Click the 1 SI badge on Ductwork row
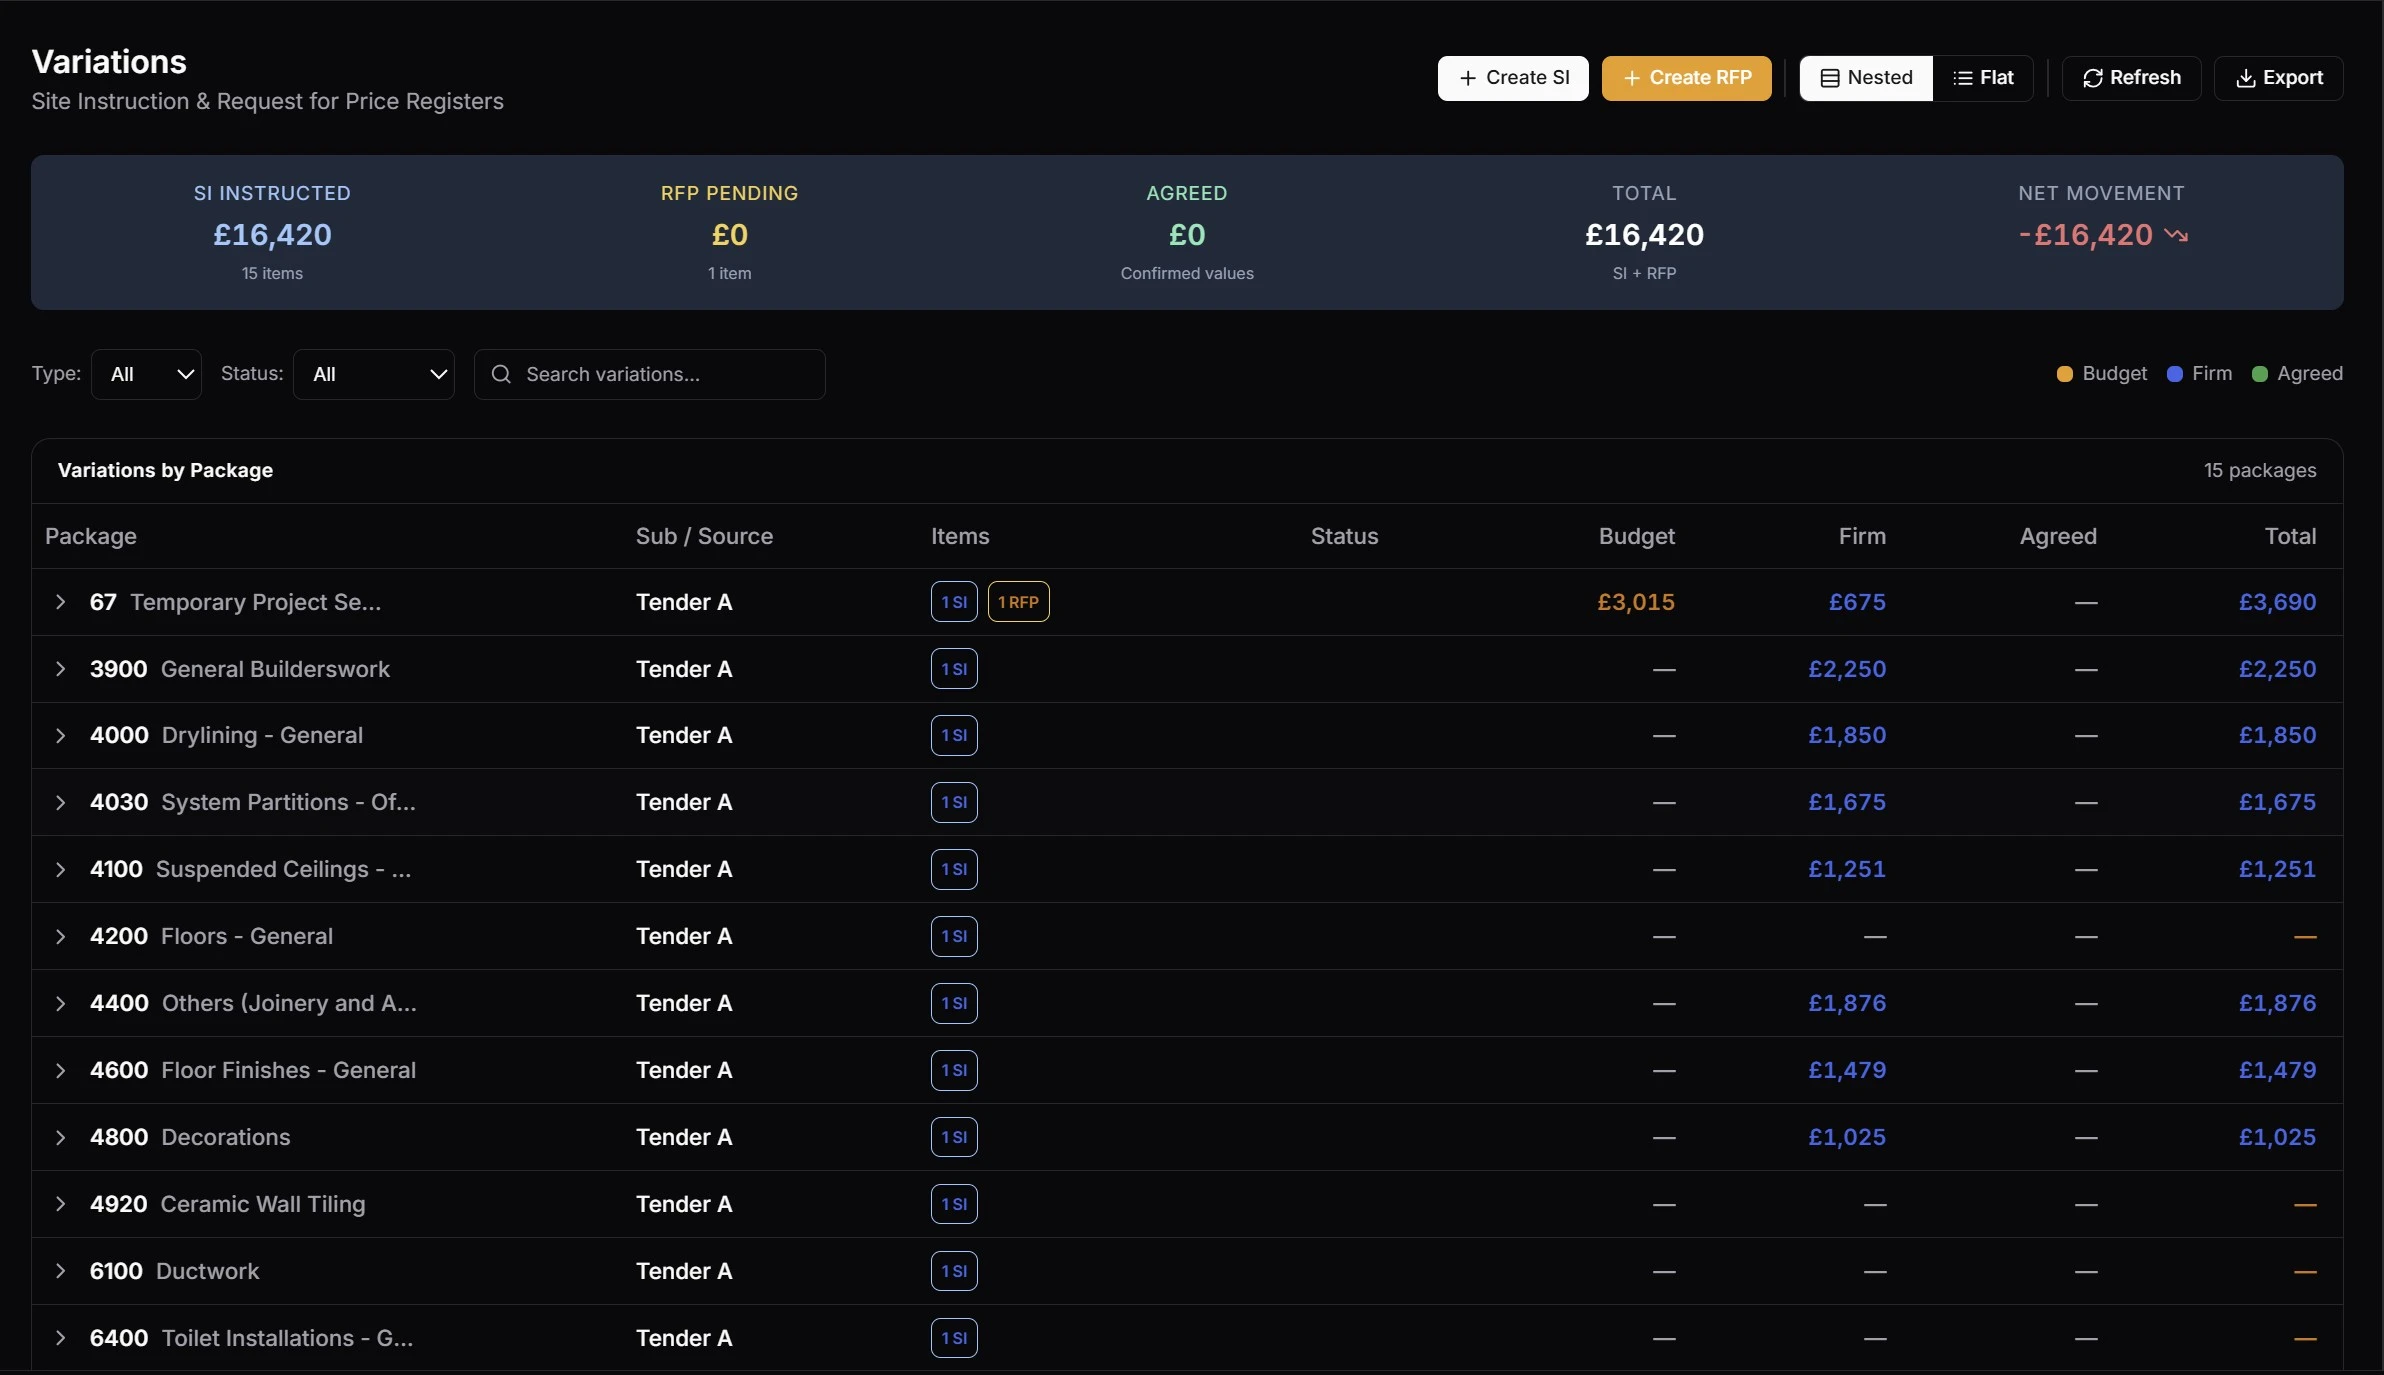2384x1375 pixels. pyautogui.click(x=953, y=1271)
